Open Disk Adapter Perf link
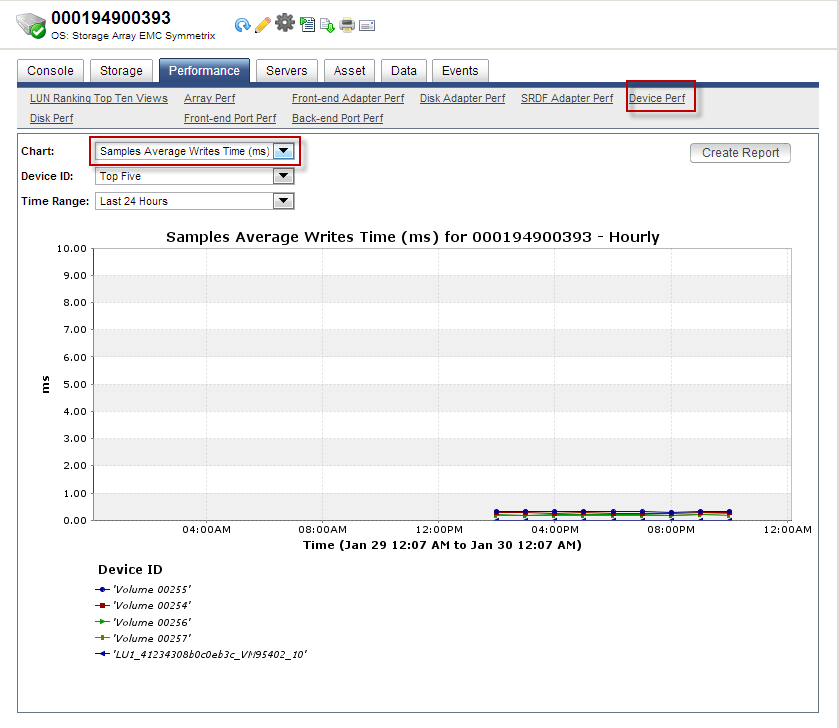 pos(462,98)
